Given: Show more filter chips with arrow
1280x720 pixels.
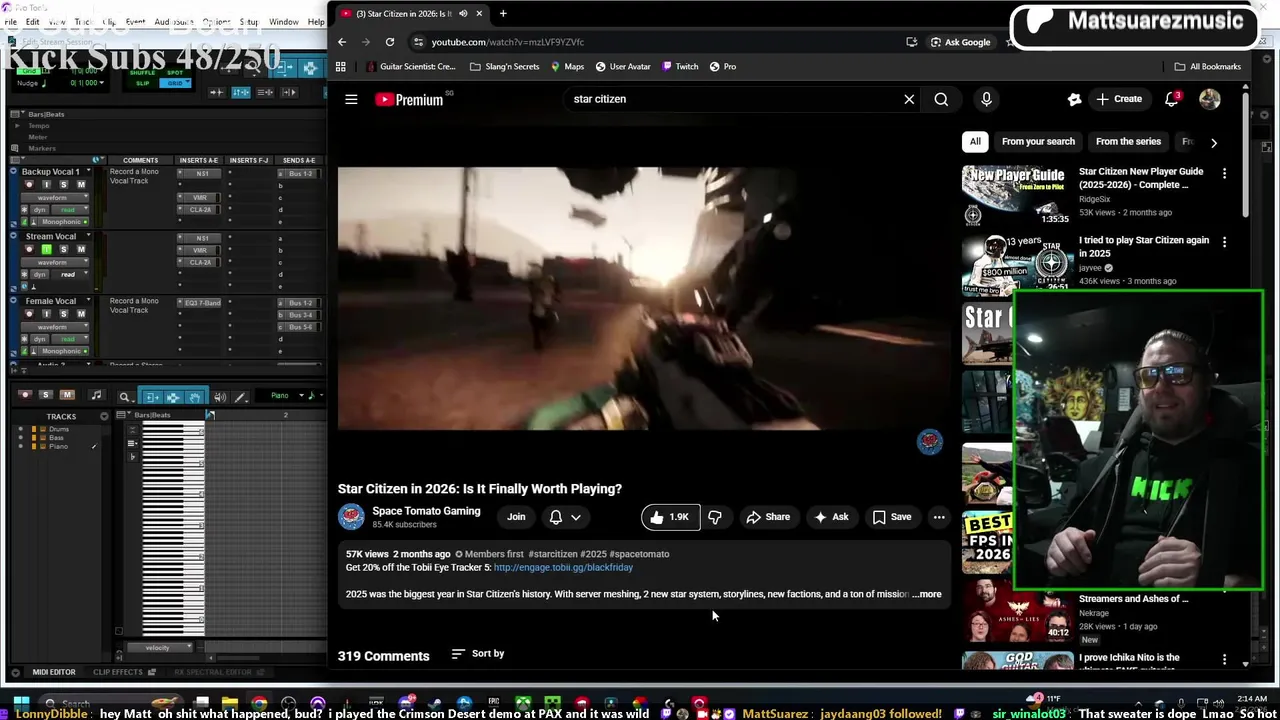Looking at the screenshot, I should (x=1214, y=142).
